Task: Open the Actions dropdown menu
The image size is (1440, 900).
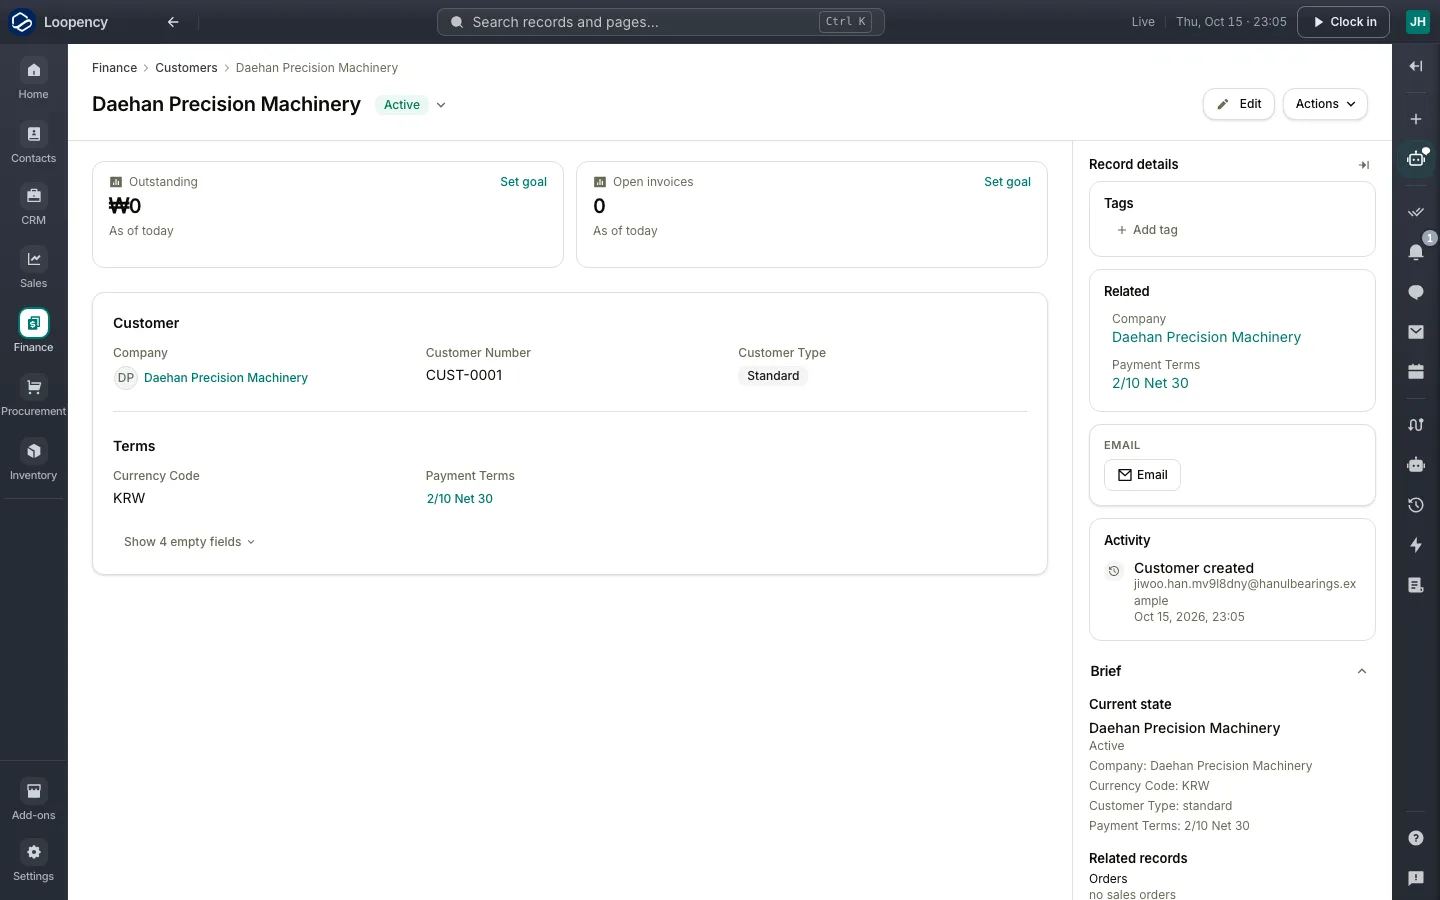Action: coord(1325,104)
